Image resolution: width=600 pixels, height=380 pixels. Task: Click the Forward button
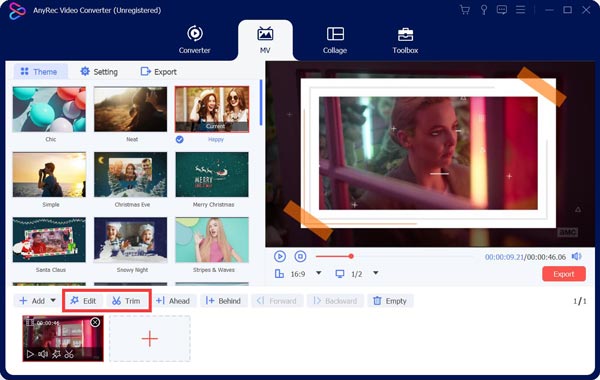(278, 301)
